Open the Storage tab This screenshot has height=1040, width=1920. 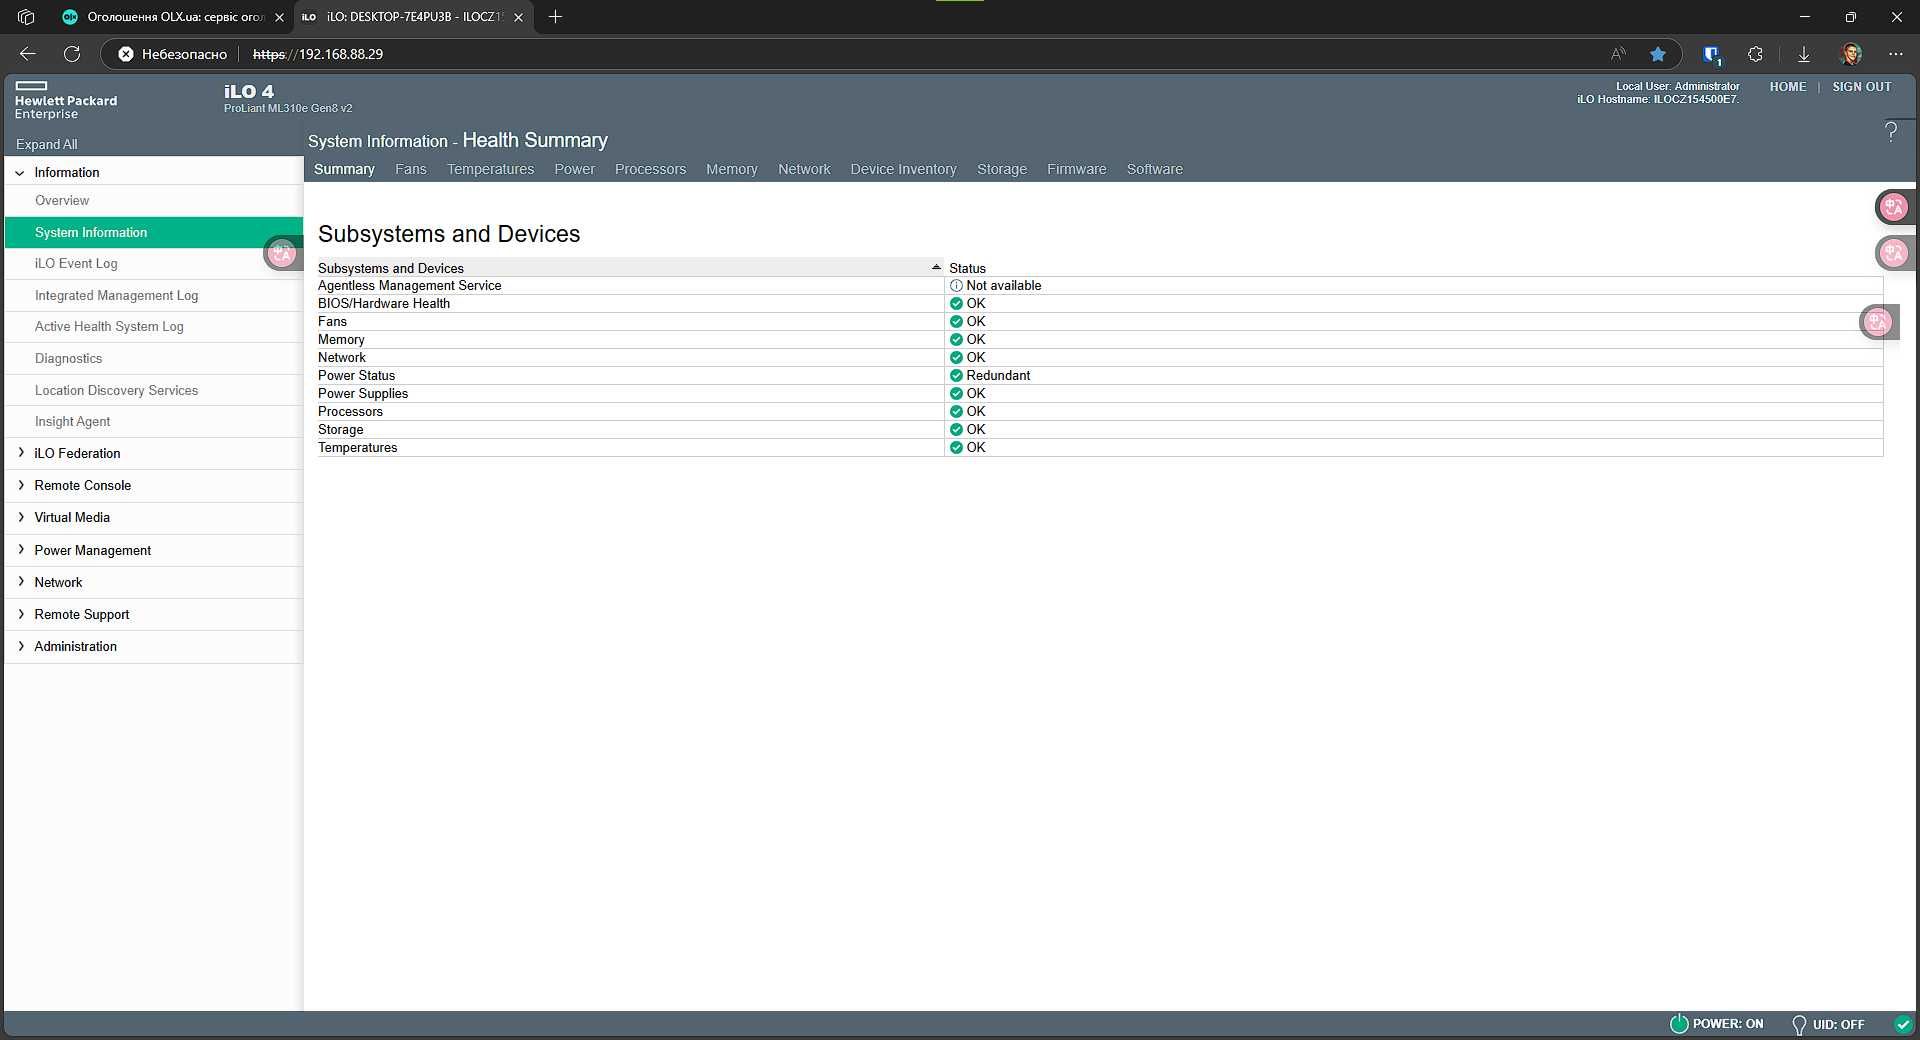(x=1001, y=169)
